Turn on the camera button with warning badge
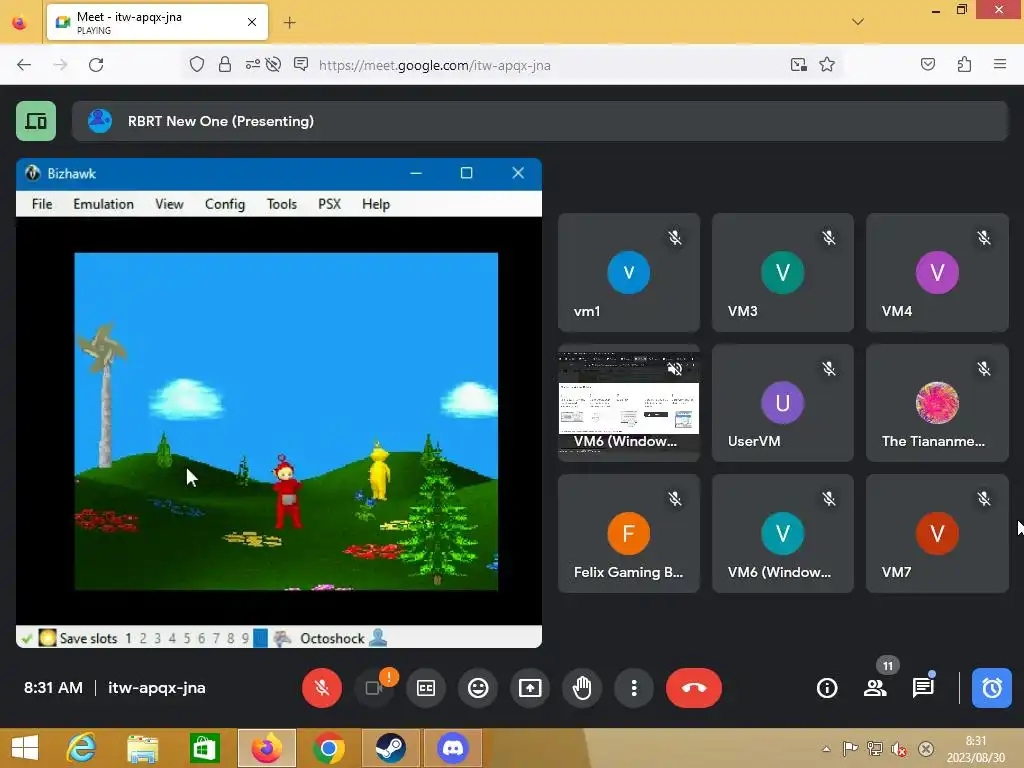Screen dimensions: 1024x768 [x=374, y=688]
